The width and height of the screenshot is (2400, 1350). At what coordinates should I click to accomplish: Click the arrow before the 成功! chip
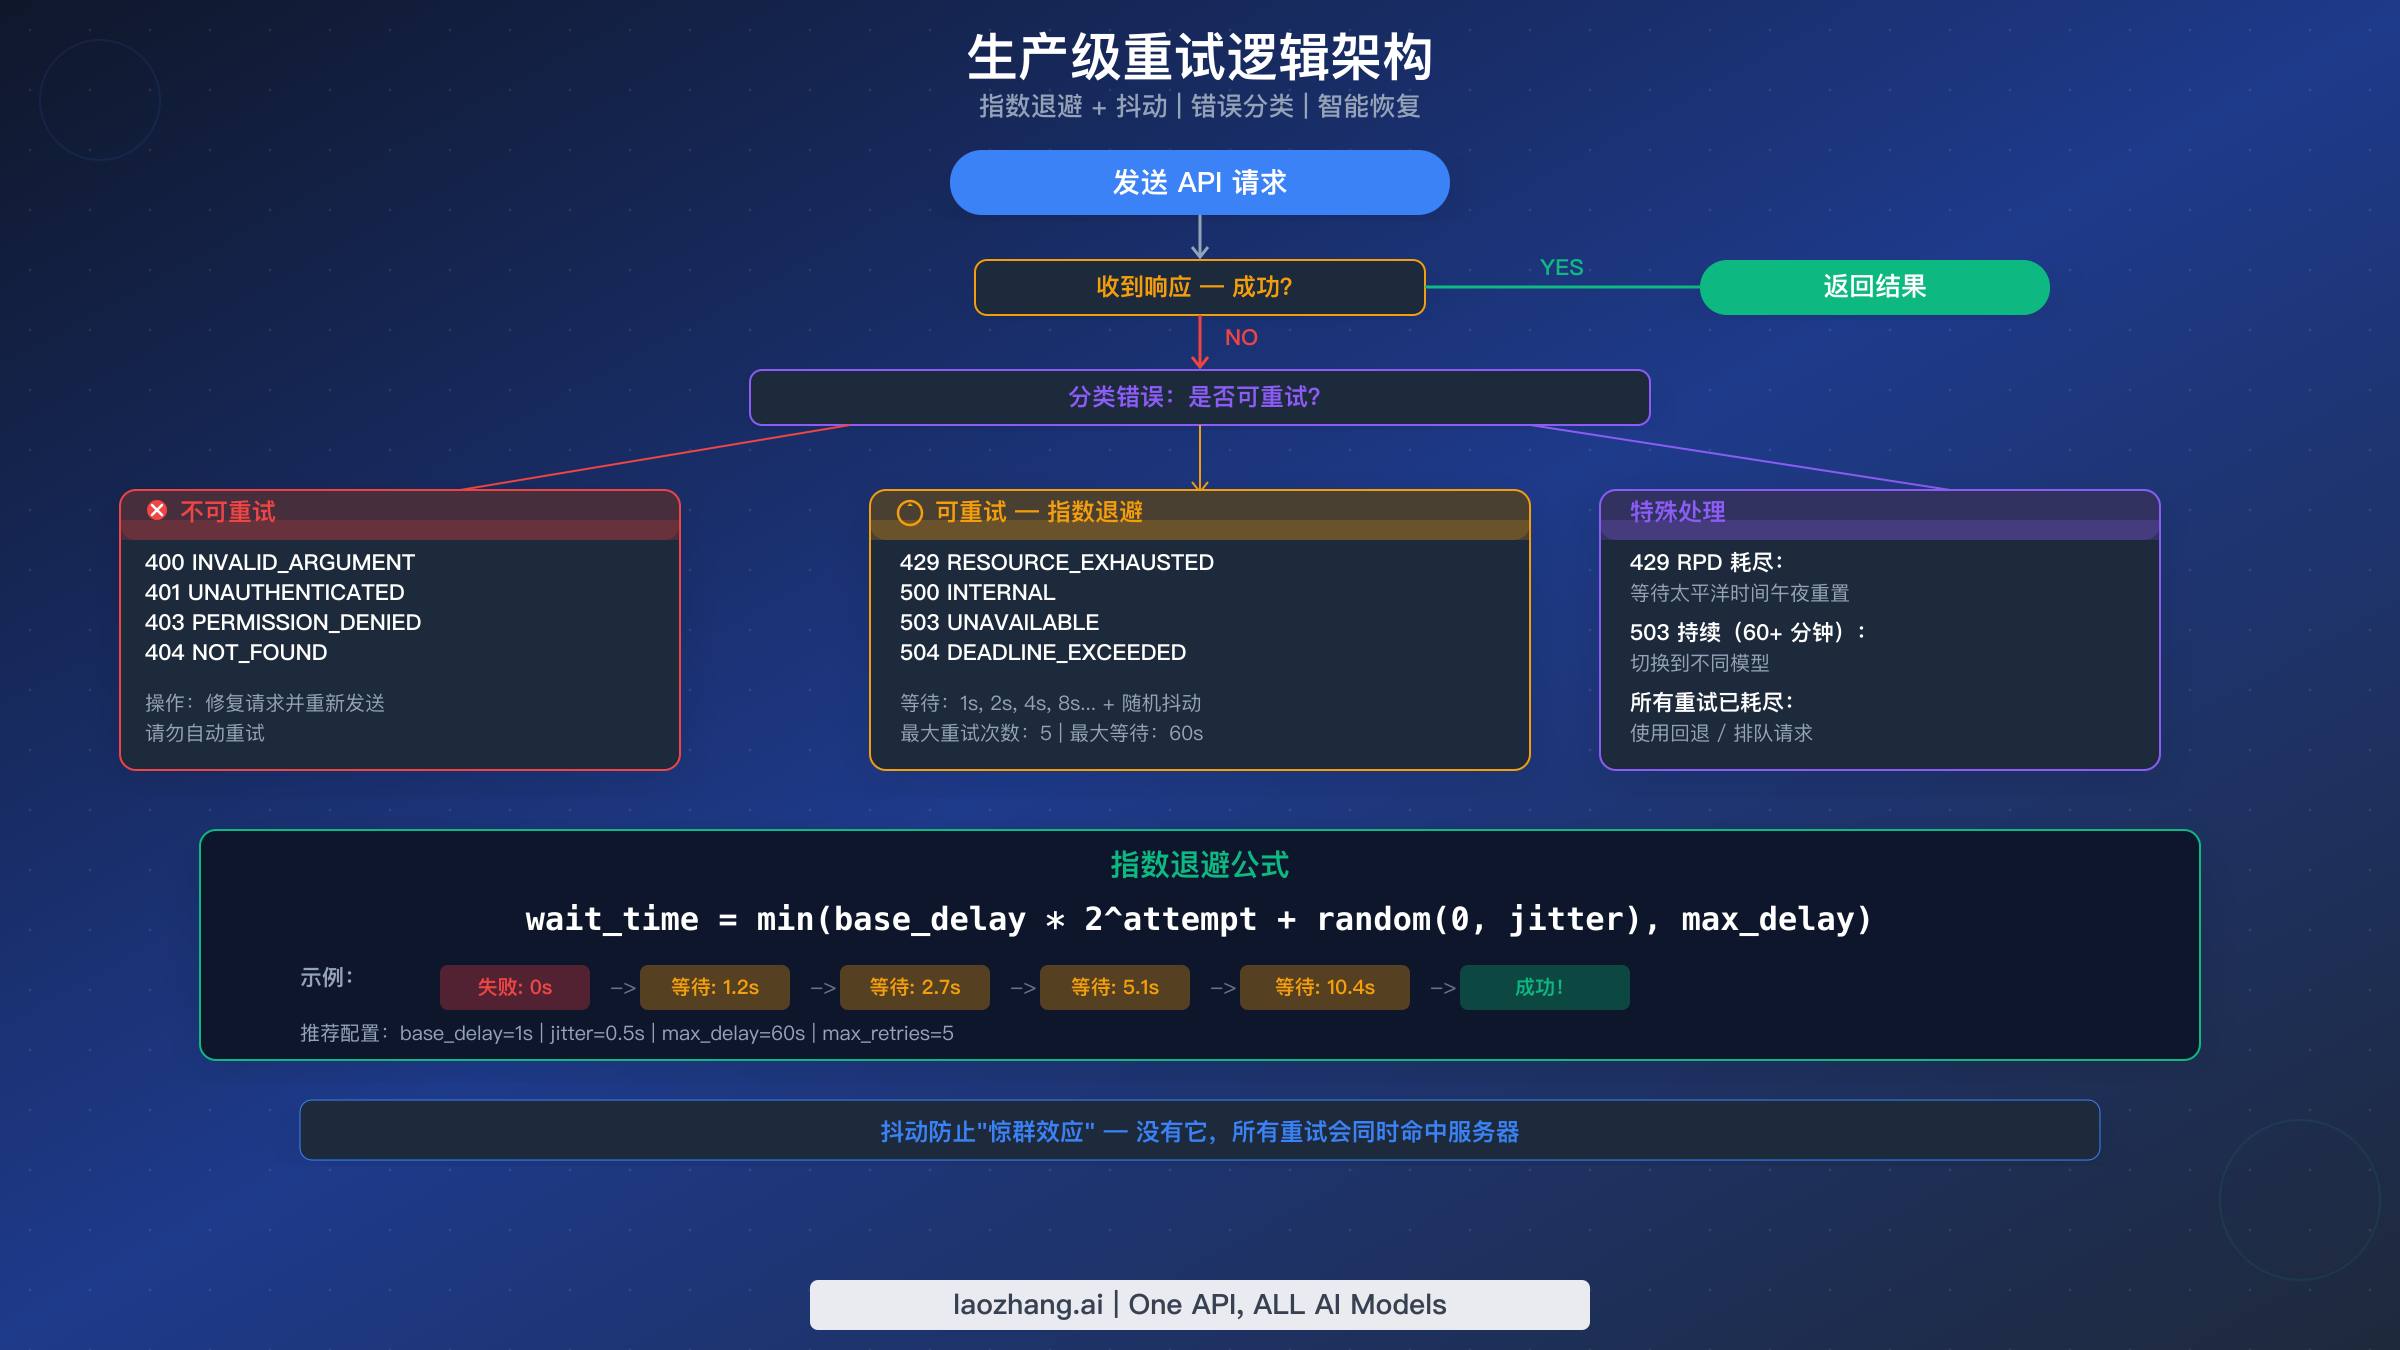pyautogui.click(x=1443, y=987)
